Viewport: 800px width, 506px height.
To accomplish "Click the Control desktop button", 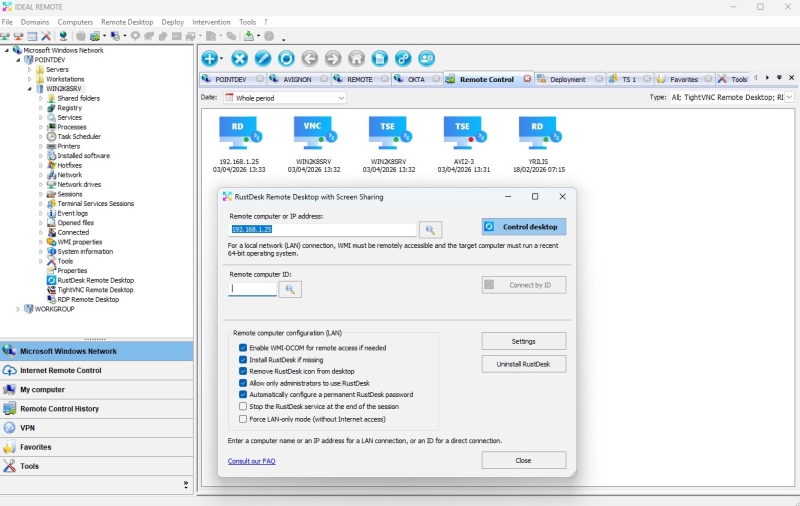I will point(524,227).
